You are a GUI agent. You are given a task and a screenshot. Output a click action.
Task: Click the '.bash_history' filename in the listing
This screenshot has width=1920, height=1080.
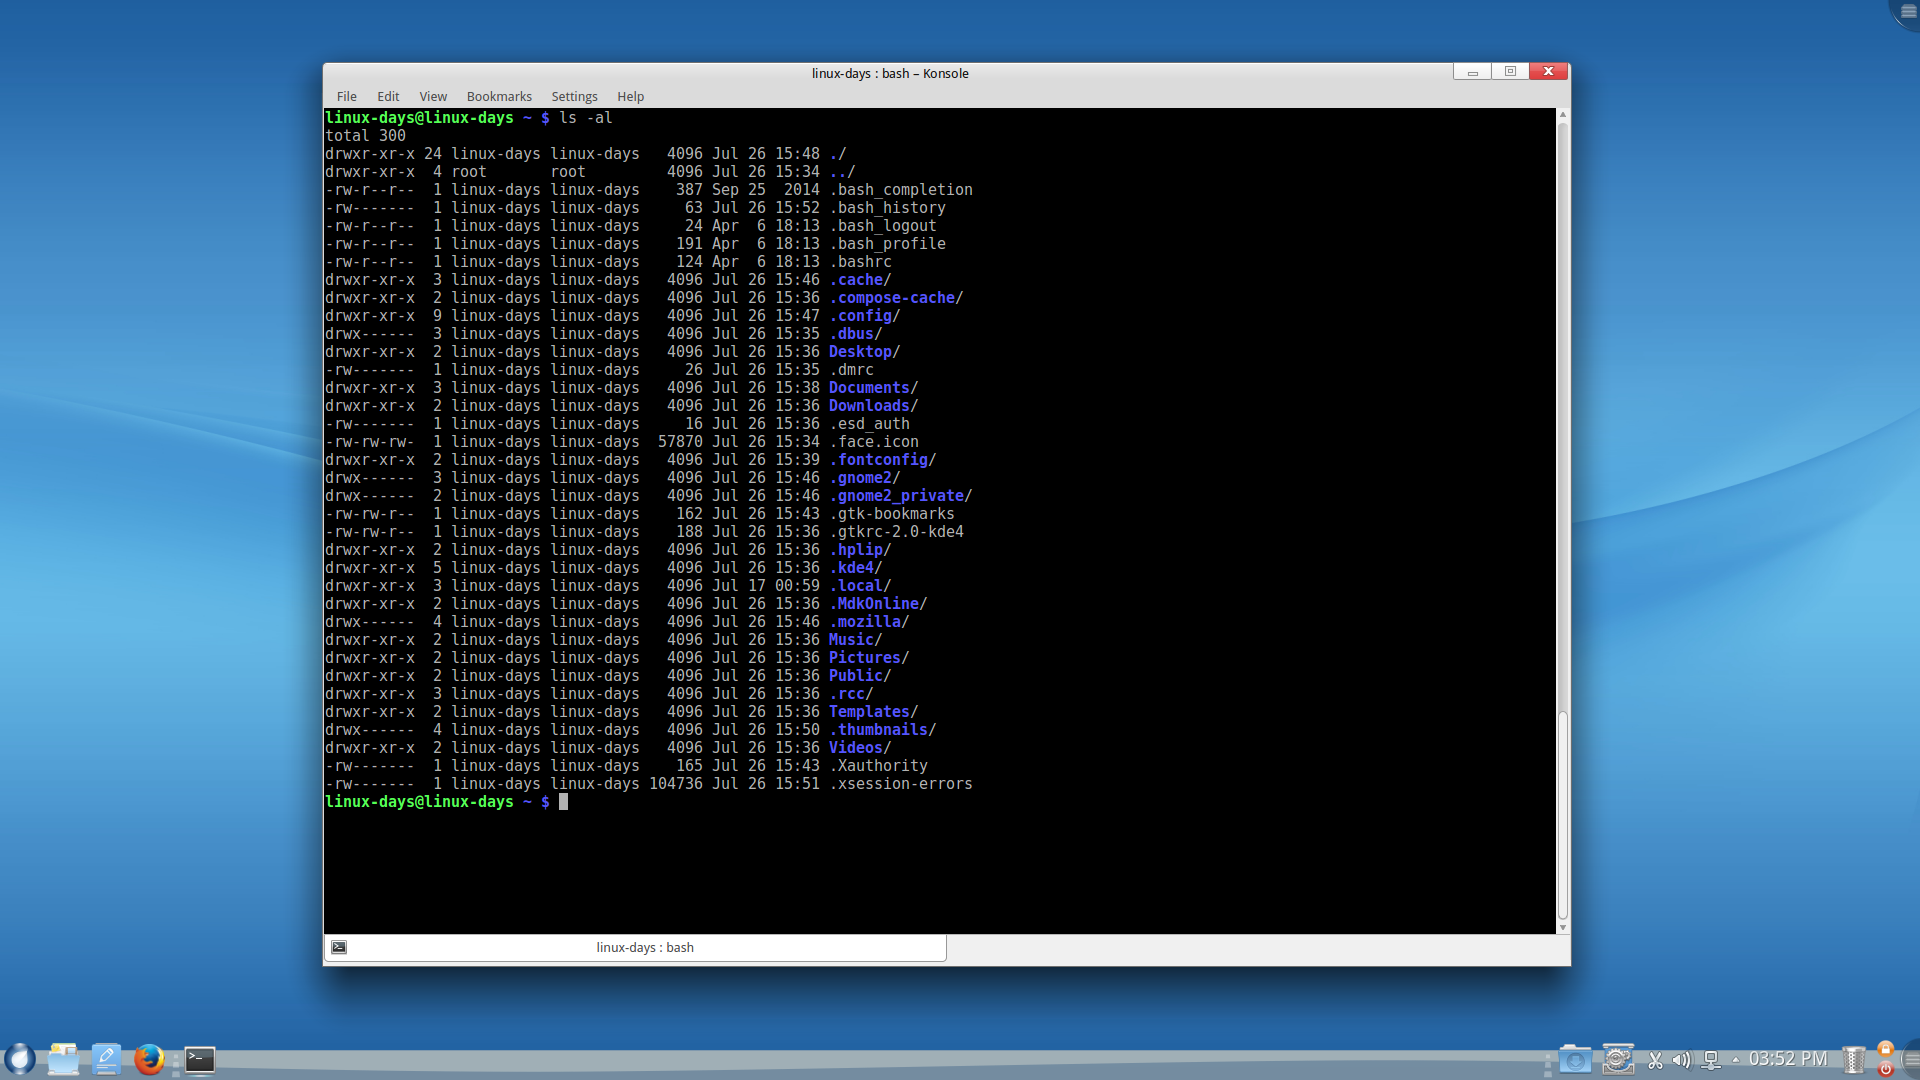click(x=887, y=208)
